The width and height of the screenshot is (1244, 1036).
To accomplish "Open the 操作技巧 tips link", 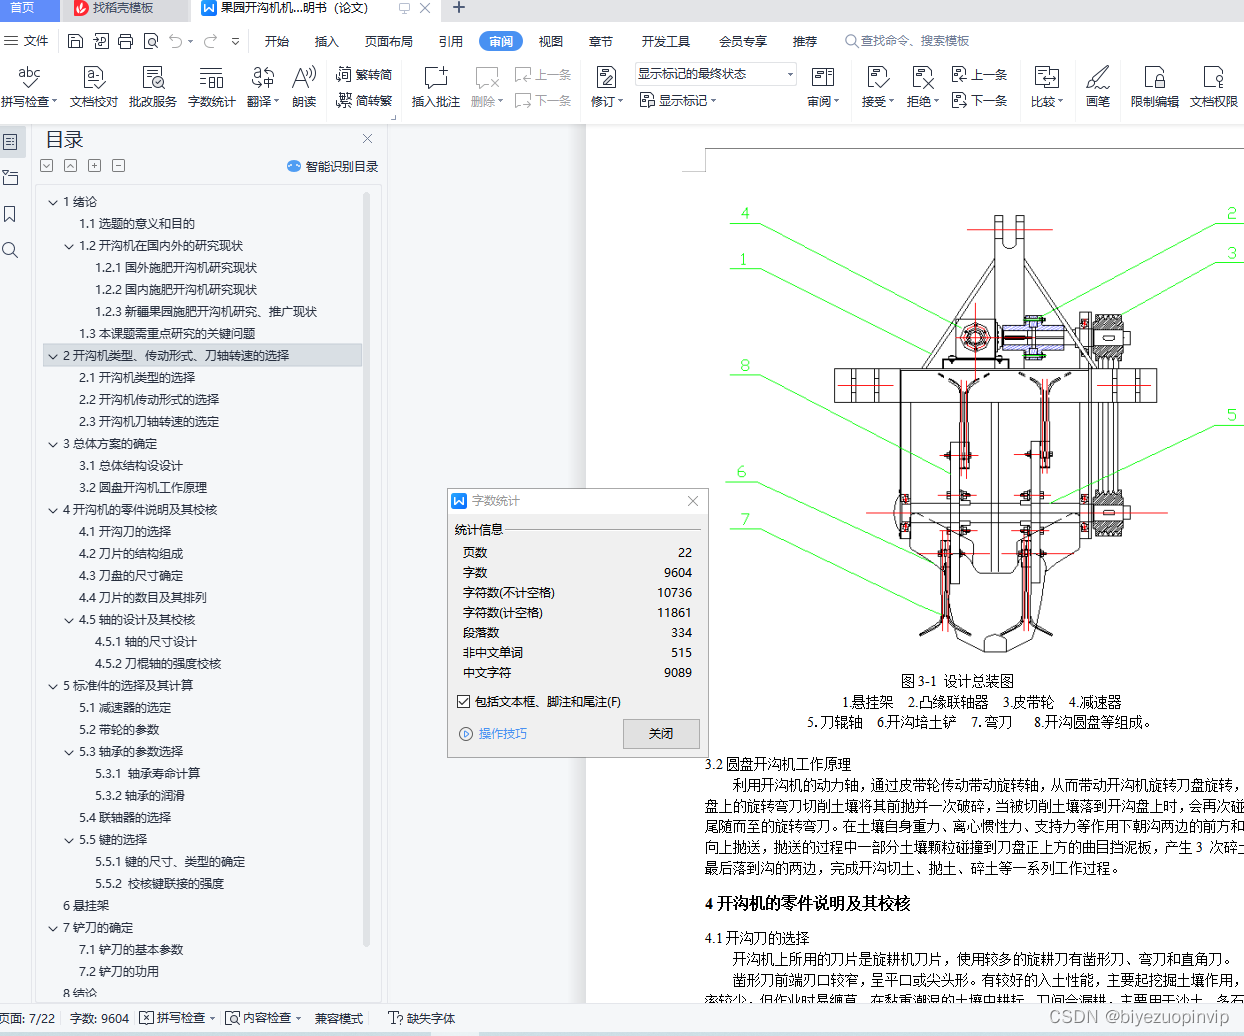I will pos(493,734).
